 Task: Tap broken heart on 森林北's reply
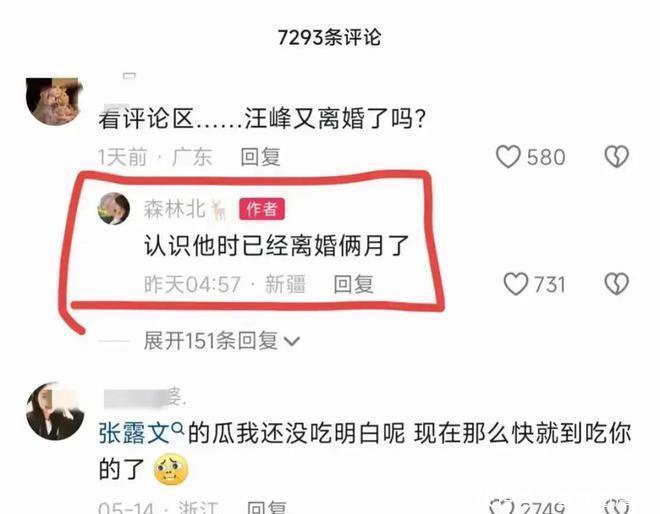pos(617,284)
